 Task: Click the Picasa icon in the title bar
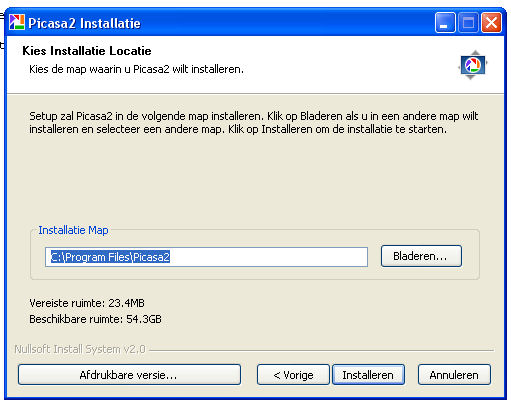click(x=17, y=23)
